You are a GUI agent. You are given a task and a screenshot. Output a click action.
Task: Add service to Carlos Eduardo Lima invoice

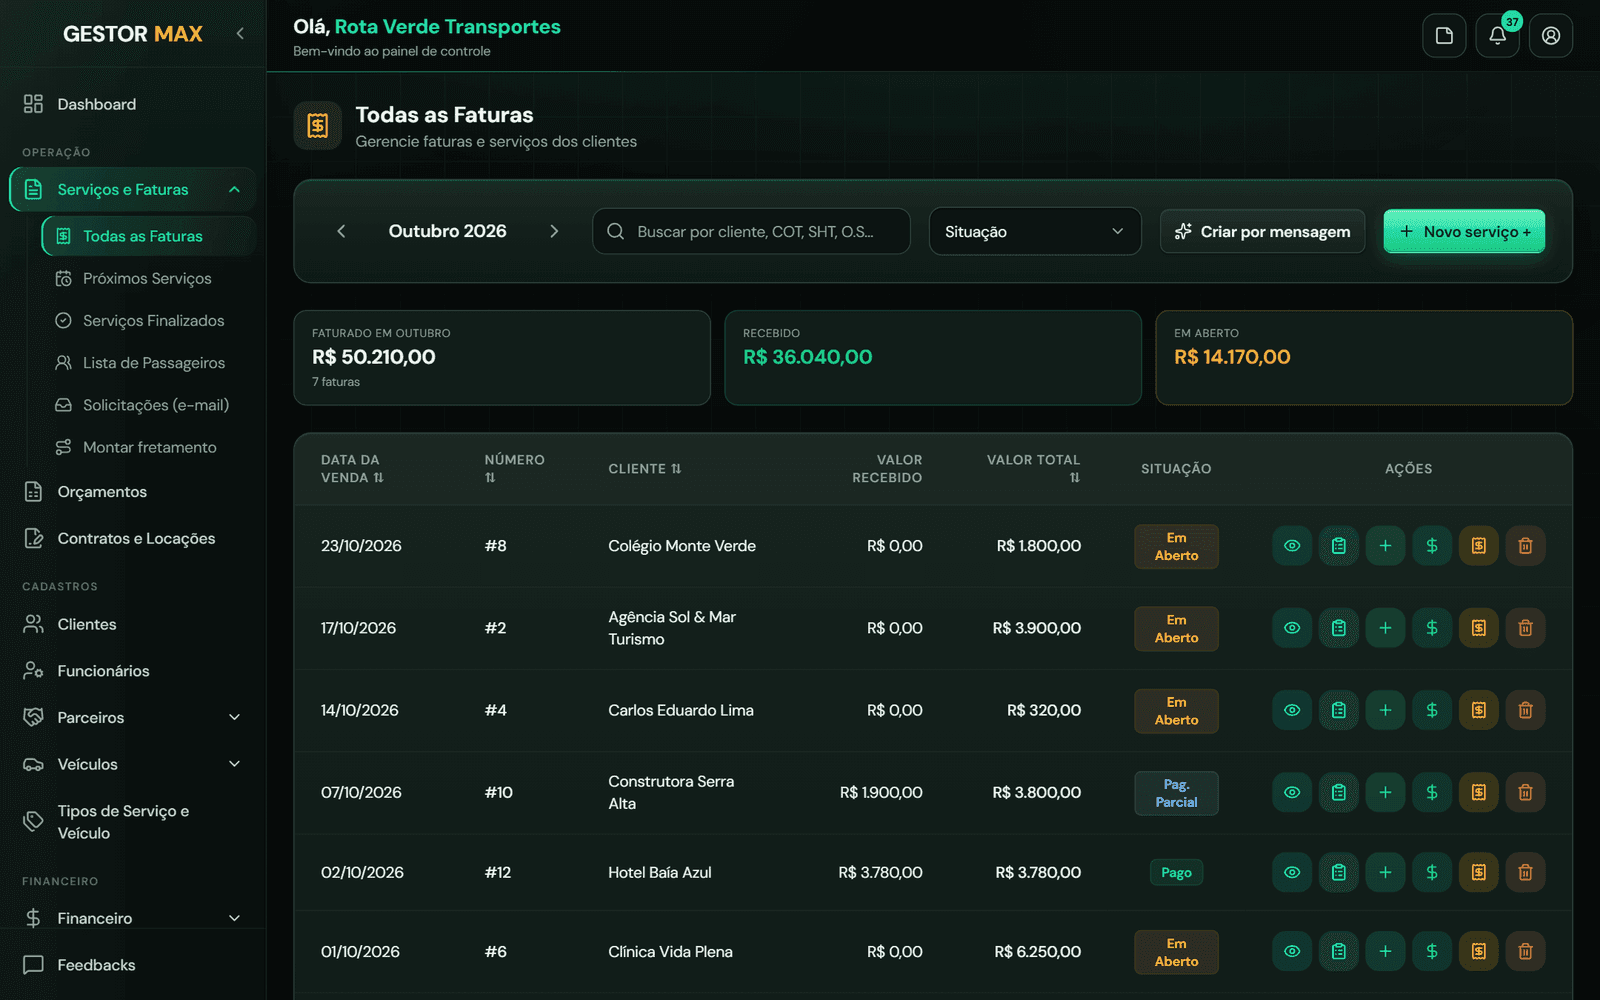1385,710
